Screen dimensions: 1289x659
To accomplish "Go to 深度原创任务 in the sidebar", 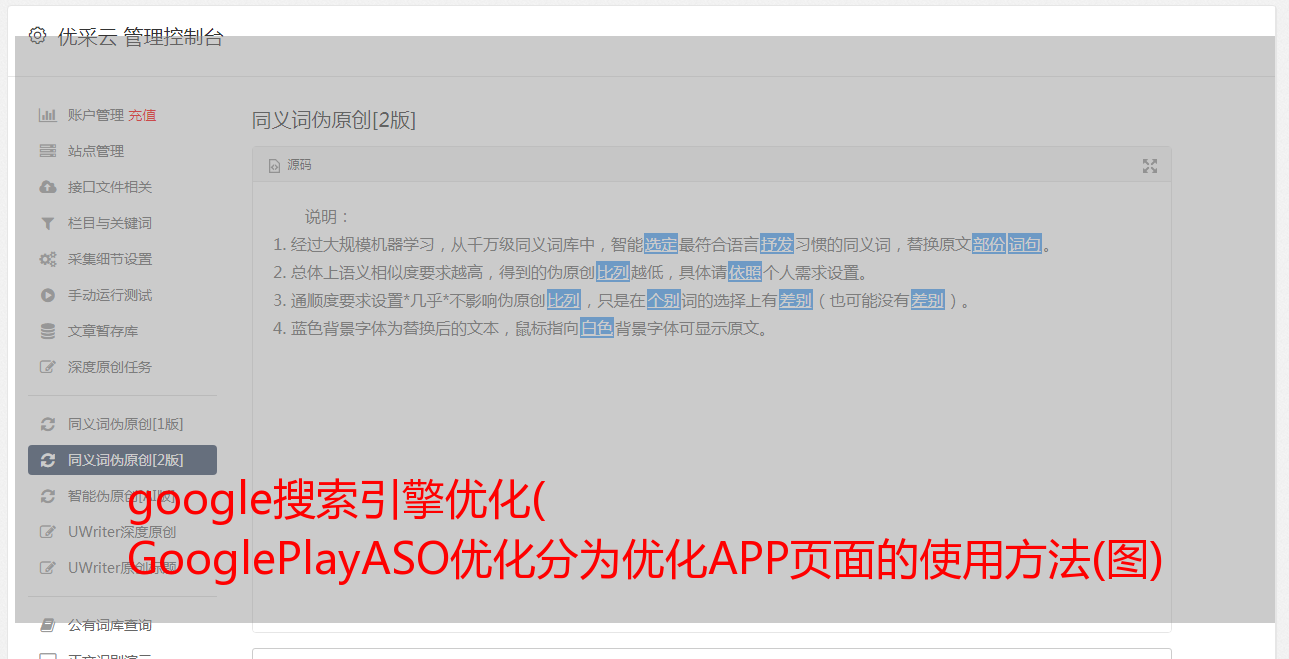I will click(x=110, y=367).
